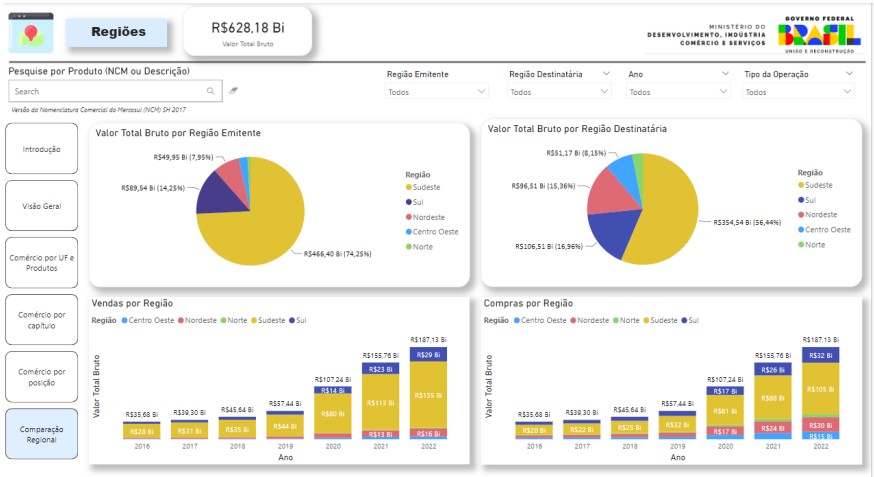Click the Sul legend in Vendas por Região
The image size is (874, 477).
click(300, 320)
